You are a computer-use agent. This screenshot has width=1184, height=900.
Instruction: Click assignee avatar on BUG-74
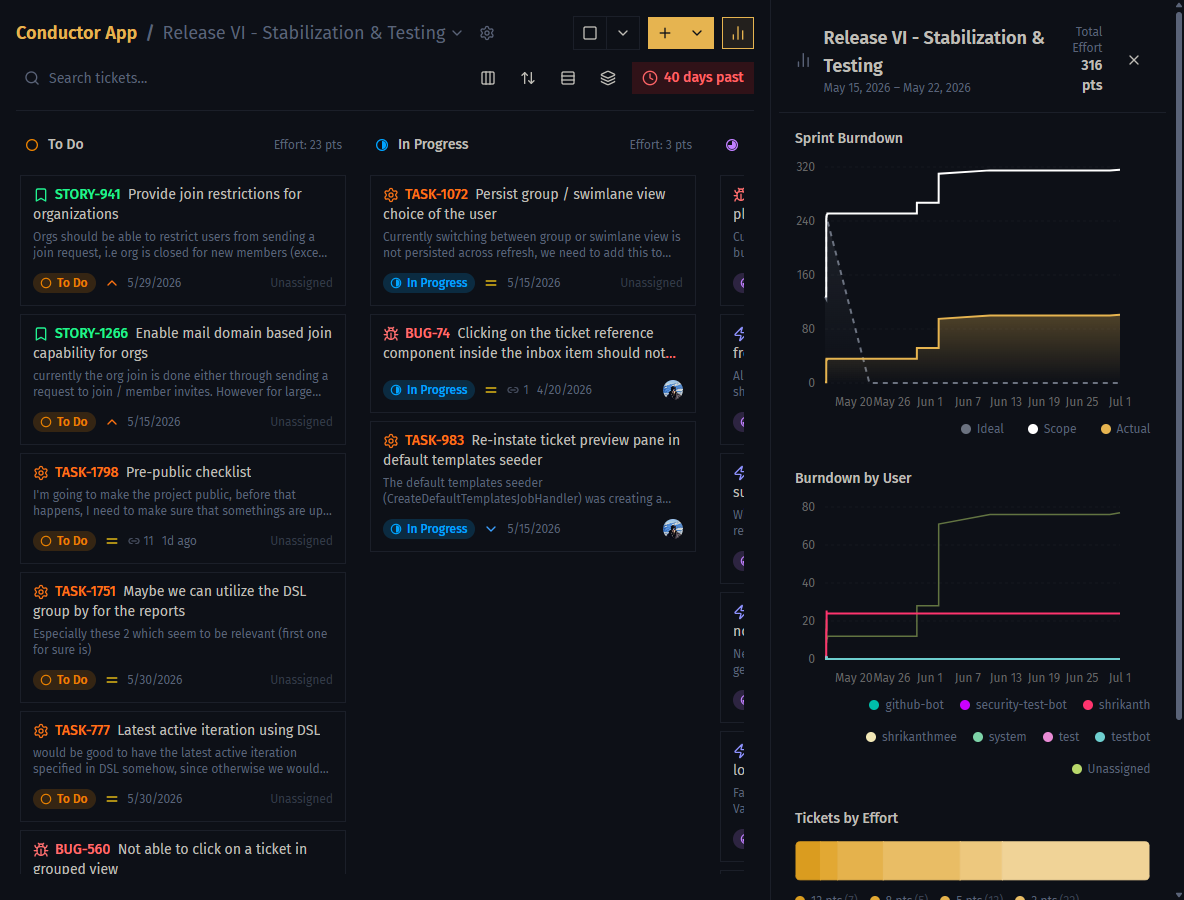(673, 390)
